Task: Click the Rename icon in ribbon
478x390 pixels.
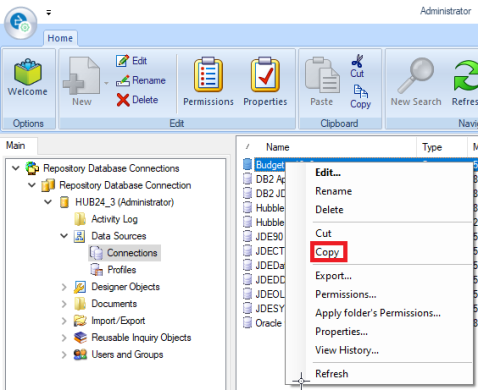Action: [123, 80]
